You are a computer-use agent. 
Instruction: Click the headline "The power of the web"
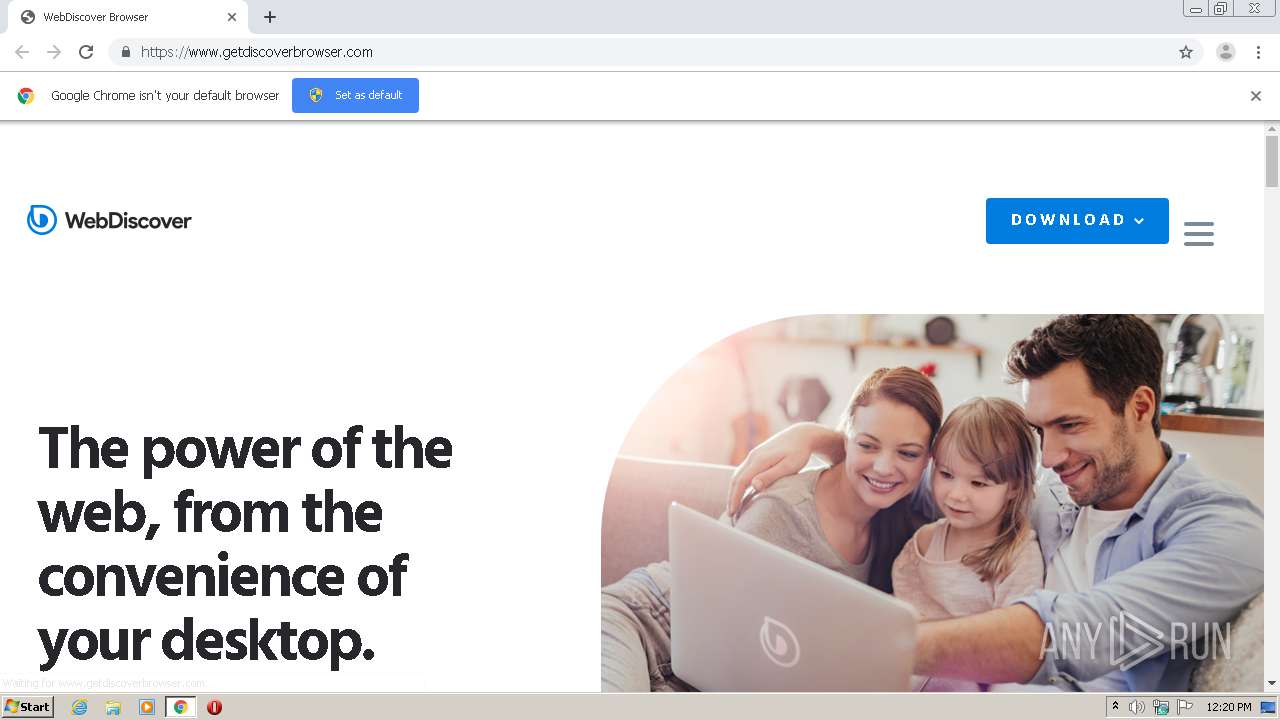pyautogui.click(x=245, y=545)
